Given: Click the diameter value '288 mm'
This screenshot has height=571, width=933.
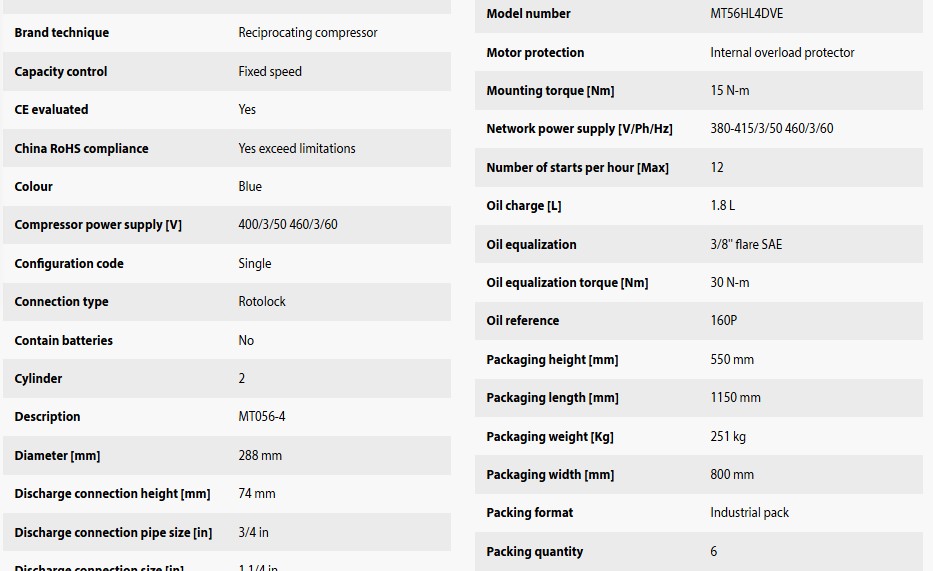Looking at the screenshot, I should 260,456.
